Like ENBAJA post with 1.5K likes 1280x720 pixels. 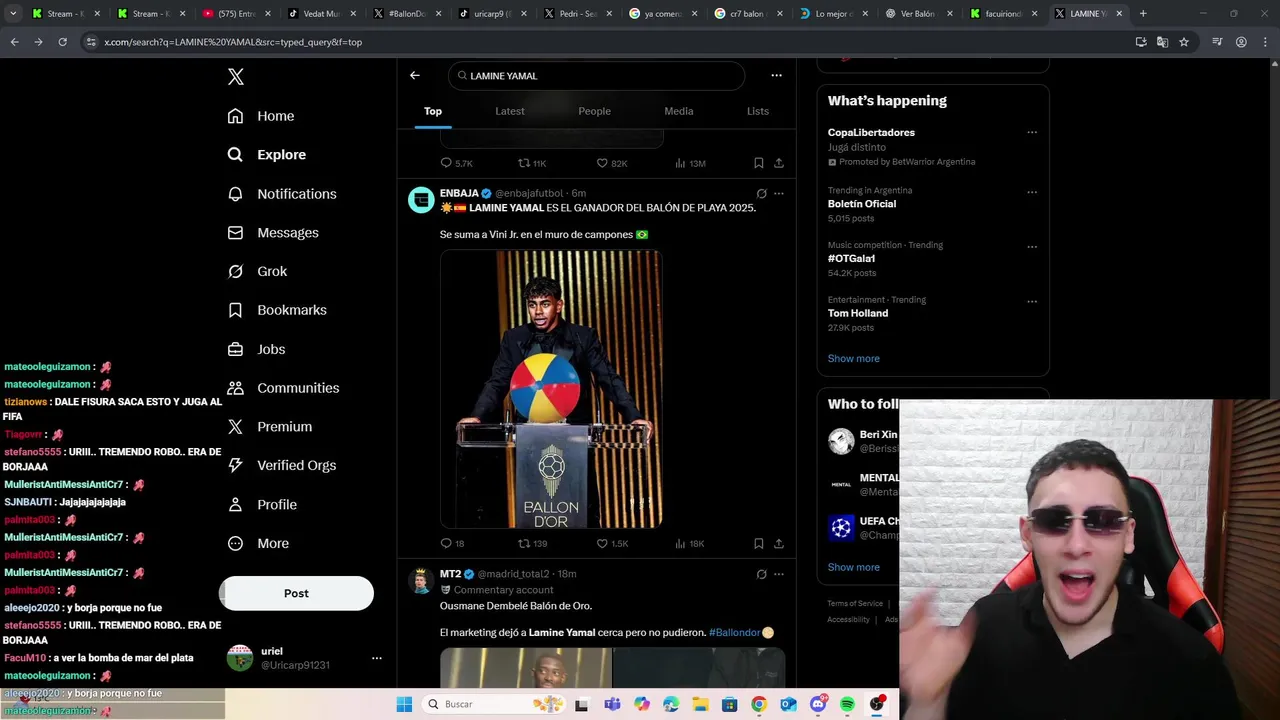[x=612, y=544]
